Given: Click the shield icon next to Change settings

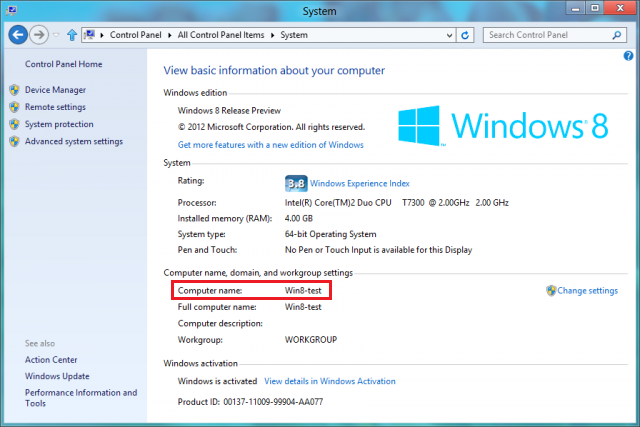Looking at the screenshot, I should (x=551, y=291).
